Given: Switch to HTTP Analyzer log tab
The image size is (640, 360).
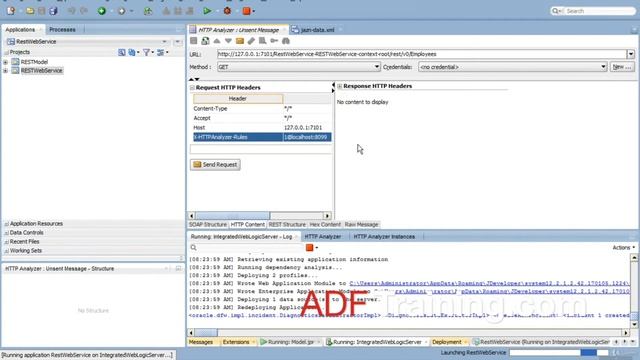Looking at the screenshot, I should (322, 237).
